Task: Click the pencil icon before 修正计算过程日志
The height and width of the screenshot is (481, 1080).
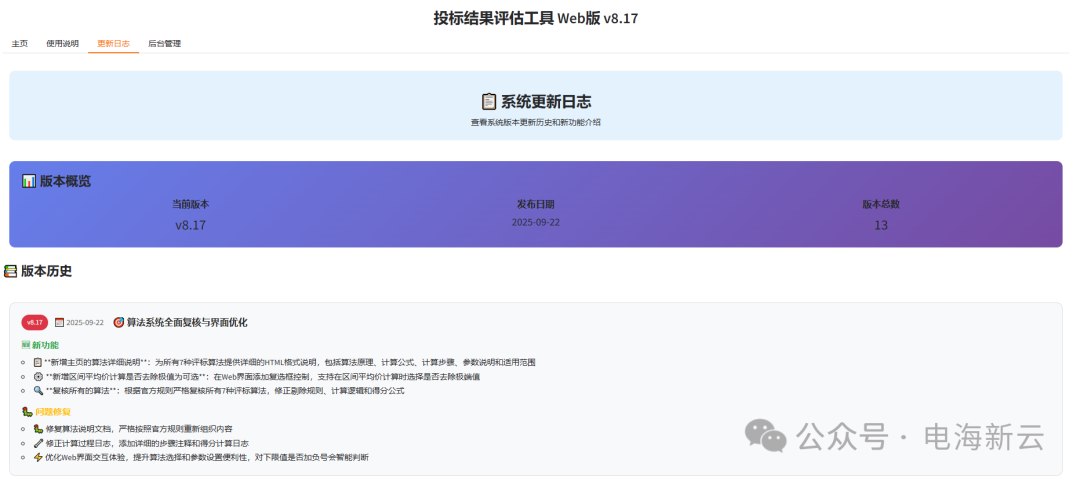Action: pos(38,443)
